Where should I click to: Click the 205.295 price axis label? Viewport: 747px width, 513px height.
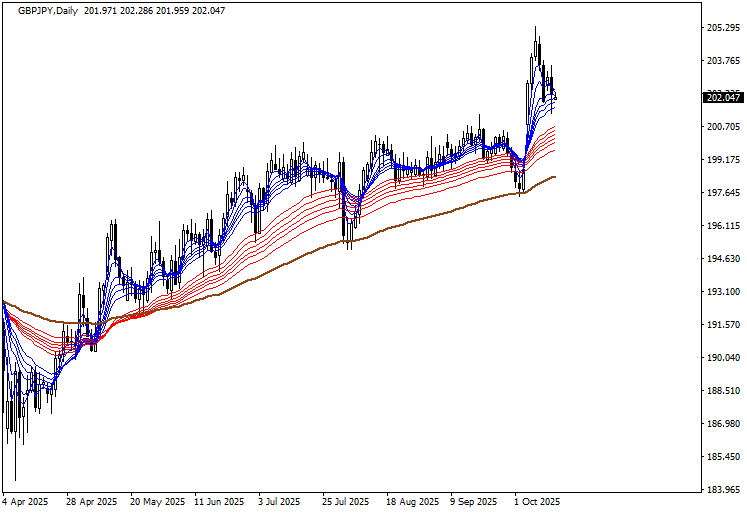pyautogui.click(x=723, y=28)
